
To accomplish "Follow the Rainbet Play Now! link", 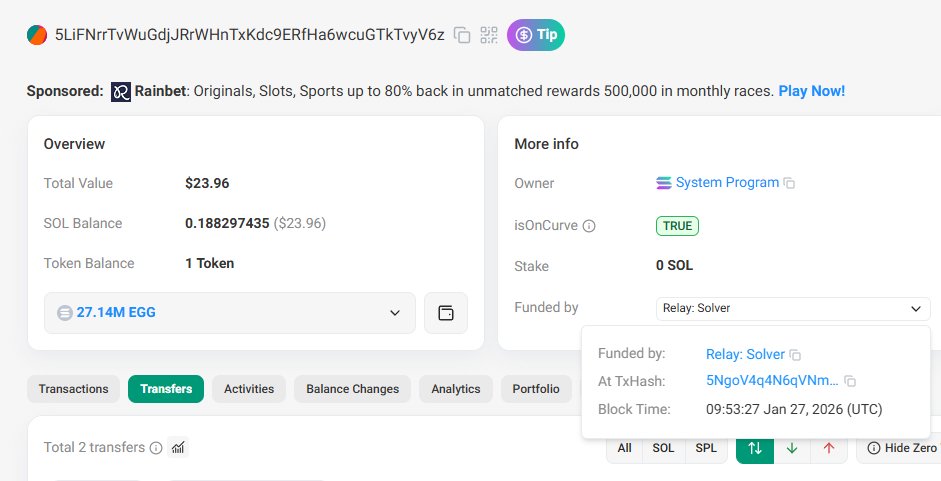I will coord(811,91).
